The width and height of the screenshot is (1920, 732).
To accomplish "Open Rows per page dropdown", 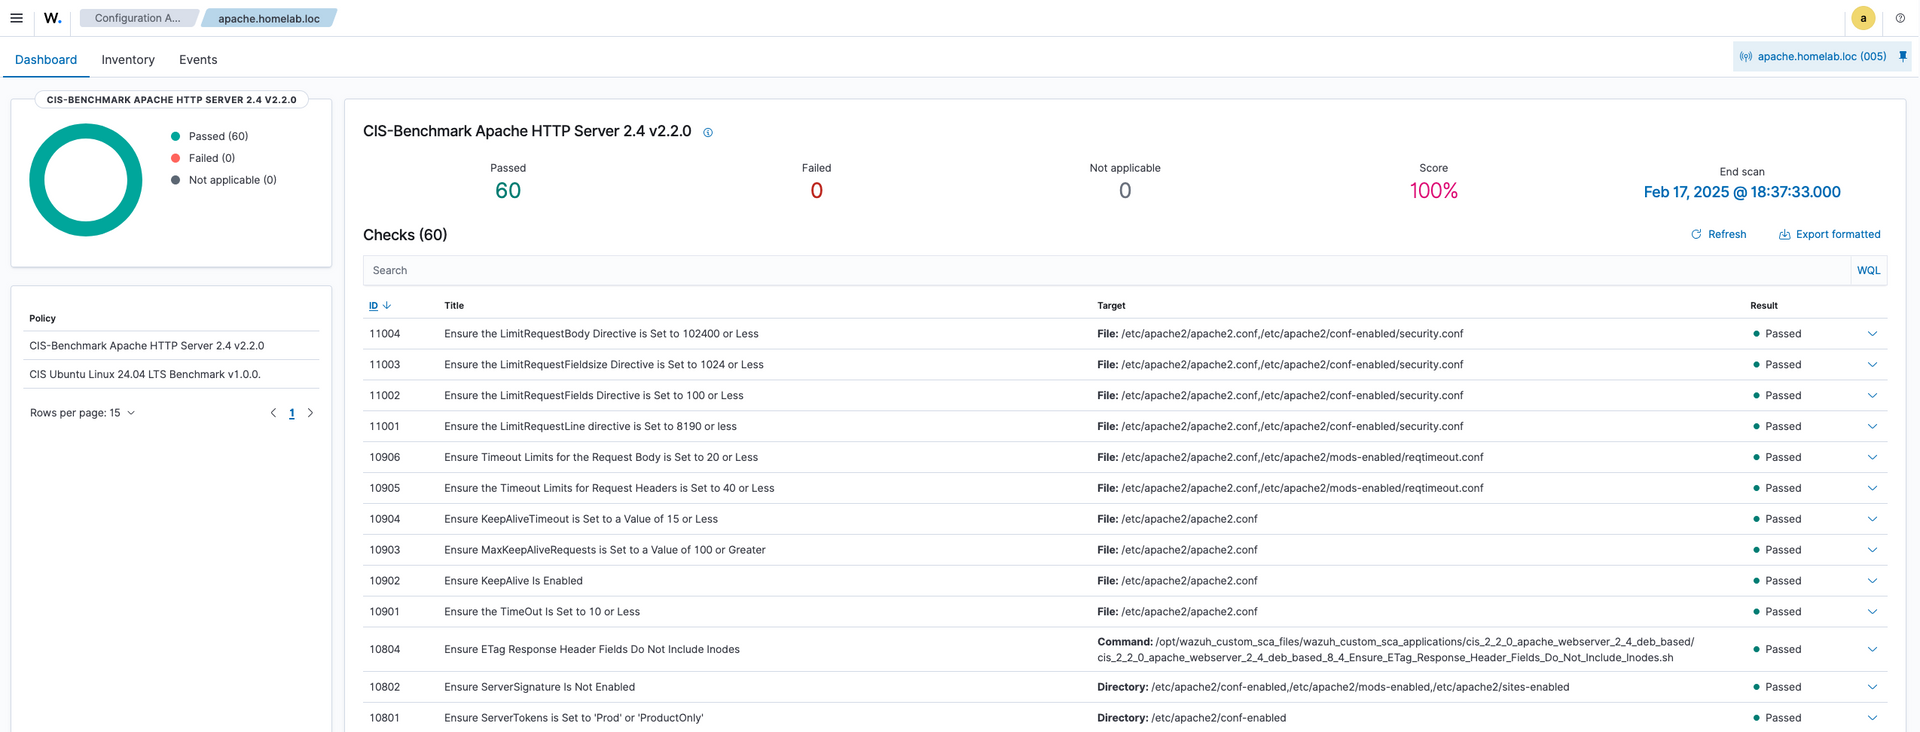I will point(82,413).
